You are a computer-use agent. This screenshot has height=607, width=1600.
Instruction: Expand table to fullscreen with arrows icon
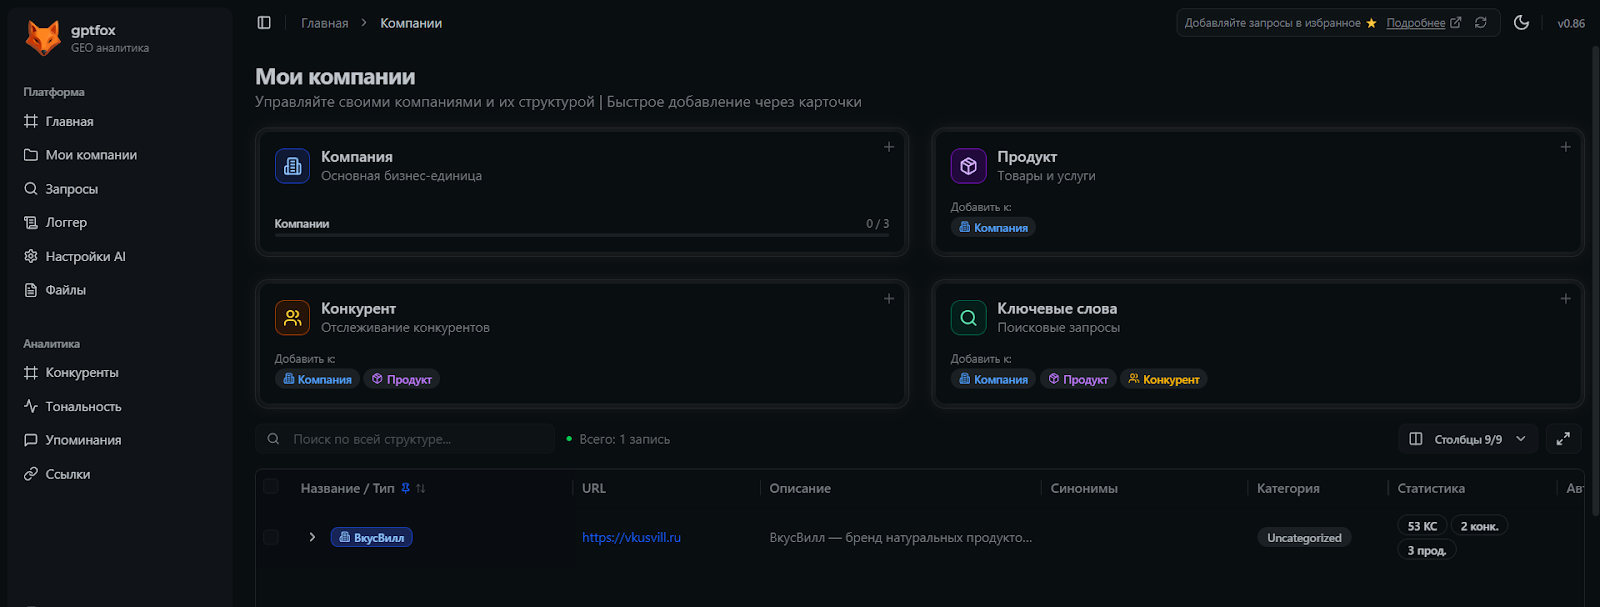[1563, 439]
